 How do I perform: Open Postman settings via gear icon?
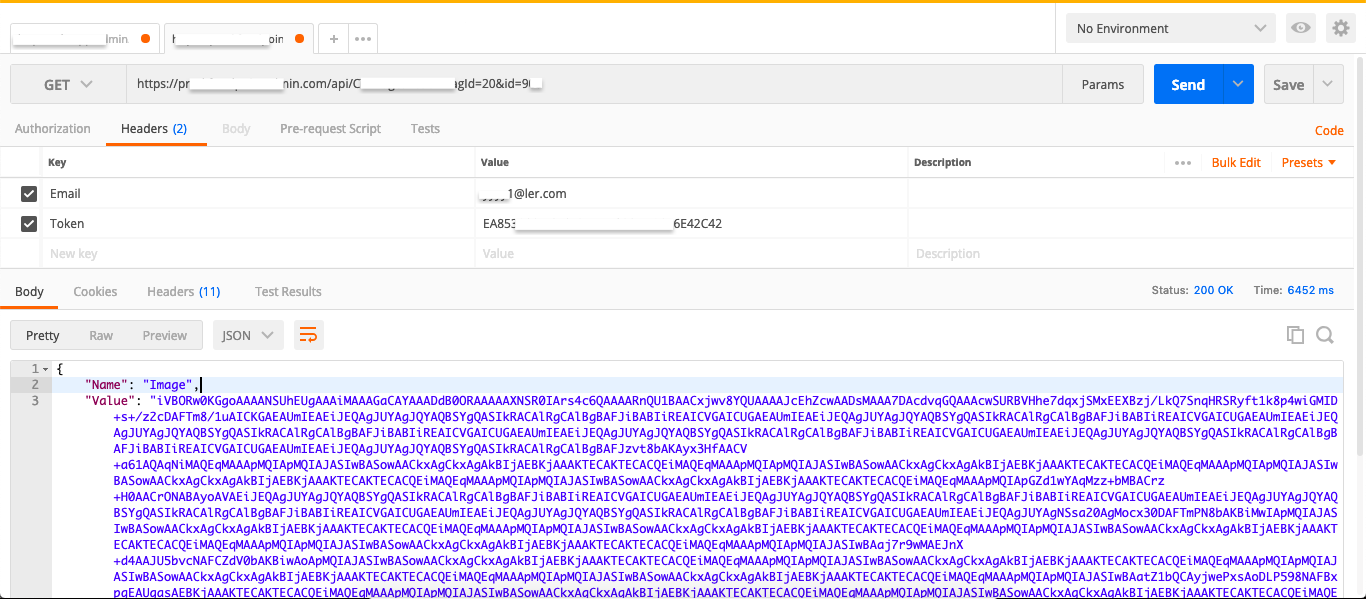coord(1341,28)
